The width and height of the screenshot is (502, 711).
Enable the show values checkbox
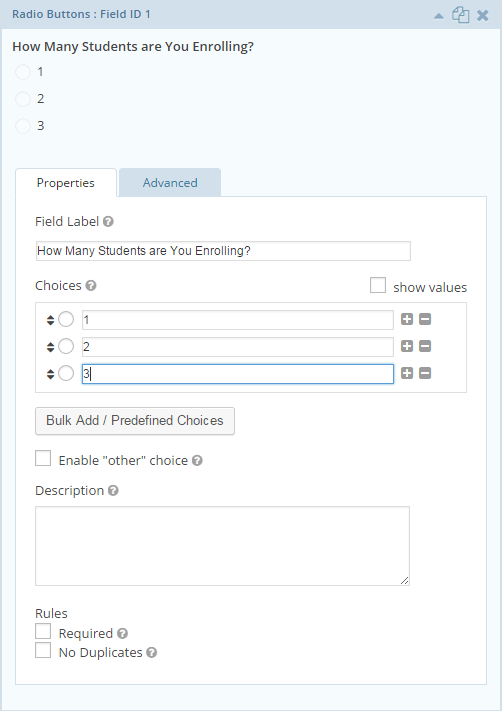coord(378,286)
